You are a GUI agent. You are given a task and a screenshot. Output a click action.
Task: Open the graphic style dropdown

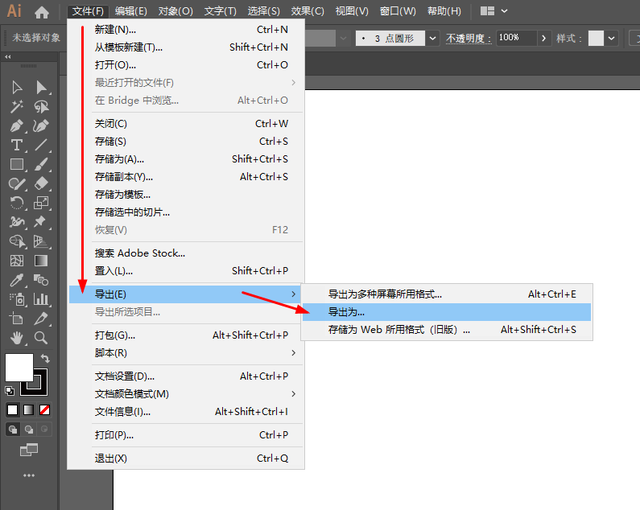coord(611,38)
